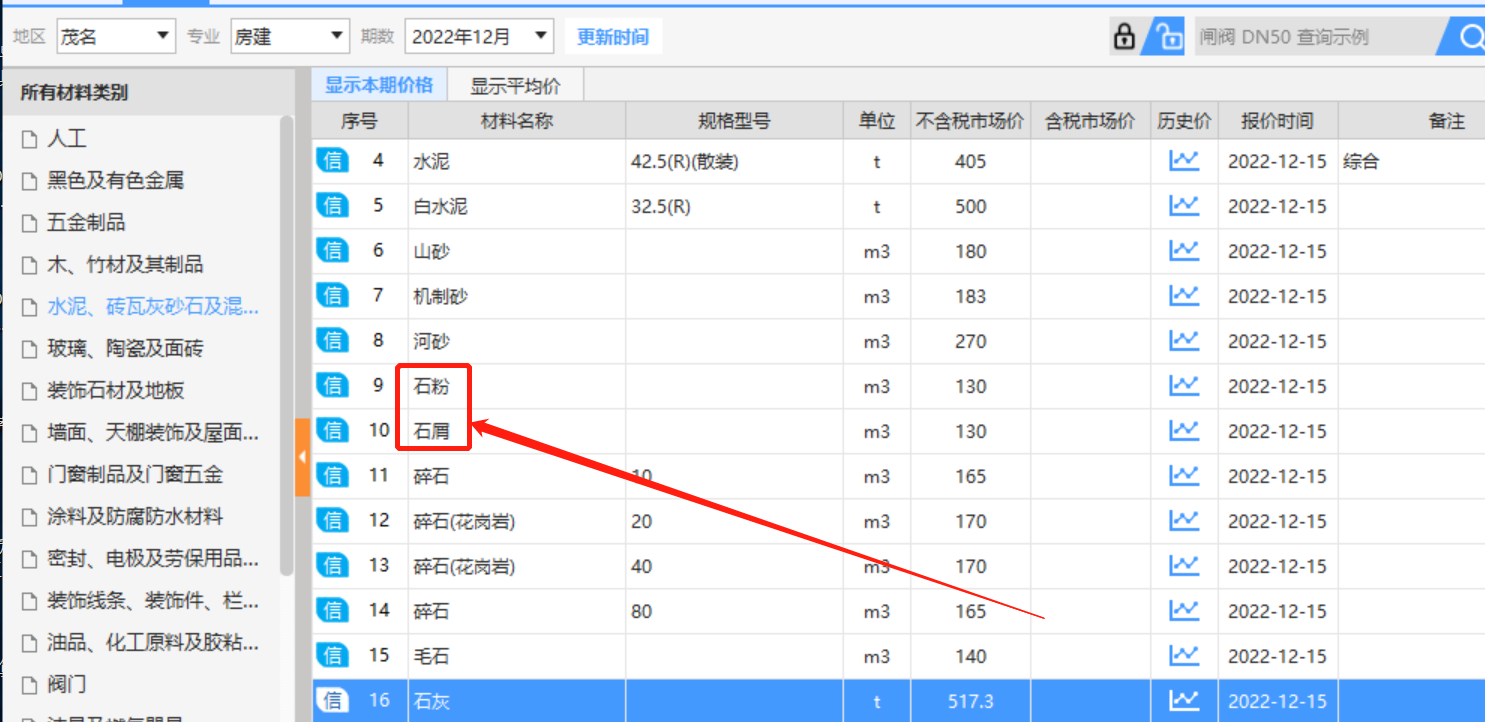Image resolution: width=1485 pixels, height=722 pixels.
Task: Click the 42.5(R)(散装) specification cell
Action: pyautogui.click(x=734, y=160)
